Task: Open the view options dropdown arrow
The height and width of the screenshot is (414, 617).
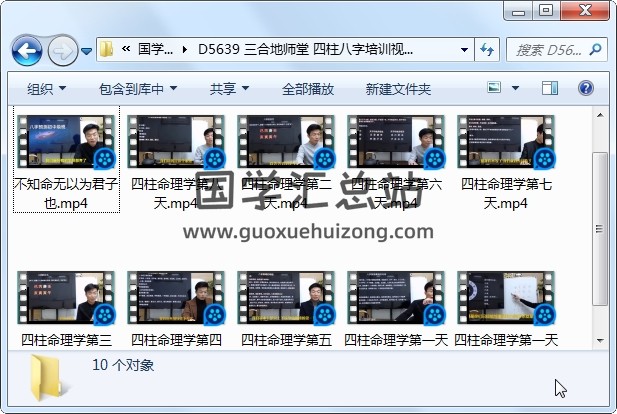Action: coord(517,88)
